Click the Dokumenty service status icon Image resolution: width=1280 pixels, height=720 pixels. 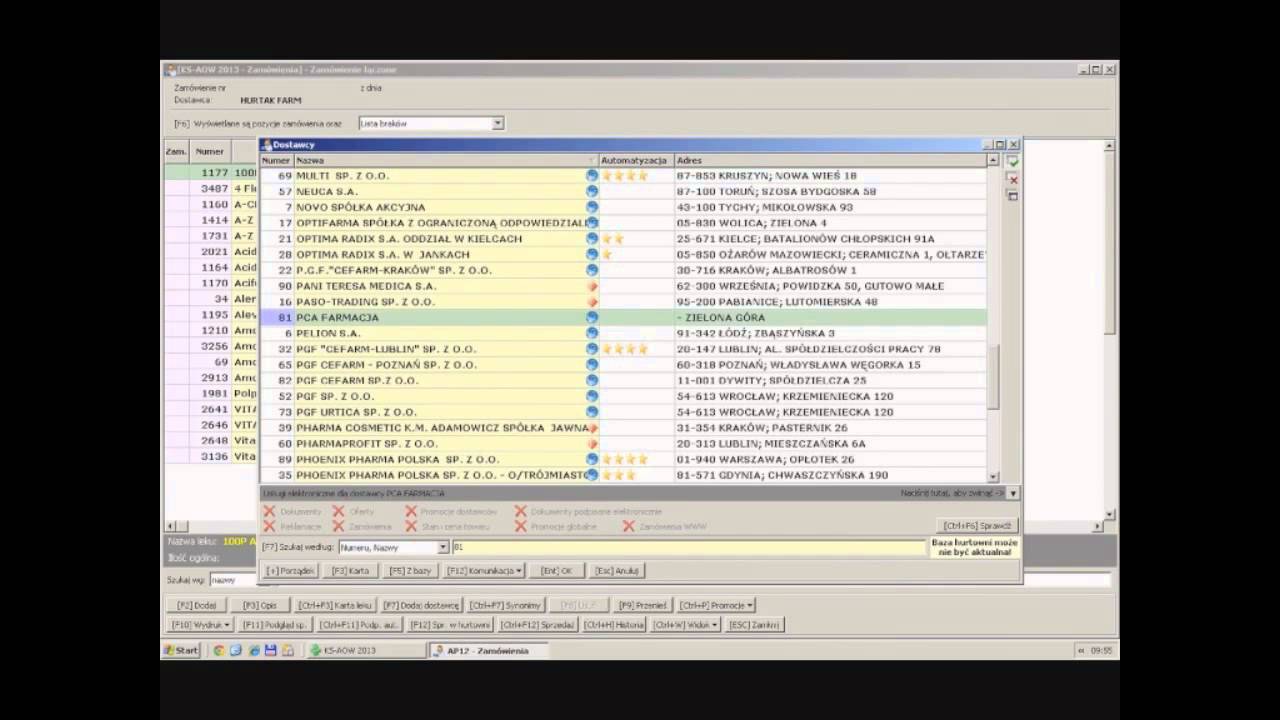click(269, 511)
